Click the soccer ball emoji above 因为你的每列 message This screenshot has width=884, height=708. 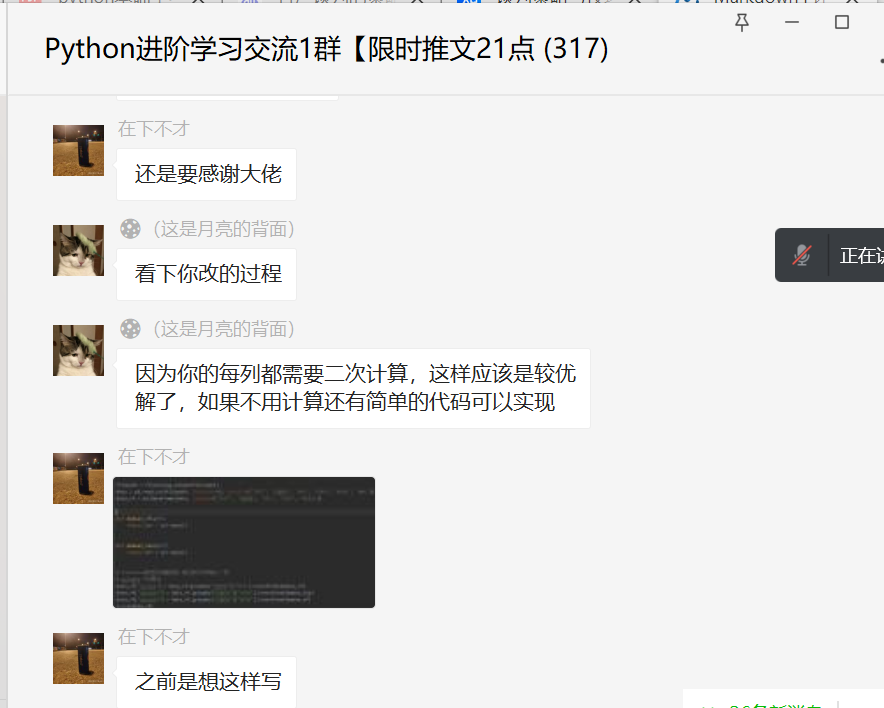[x=130, y=329]
